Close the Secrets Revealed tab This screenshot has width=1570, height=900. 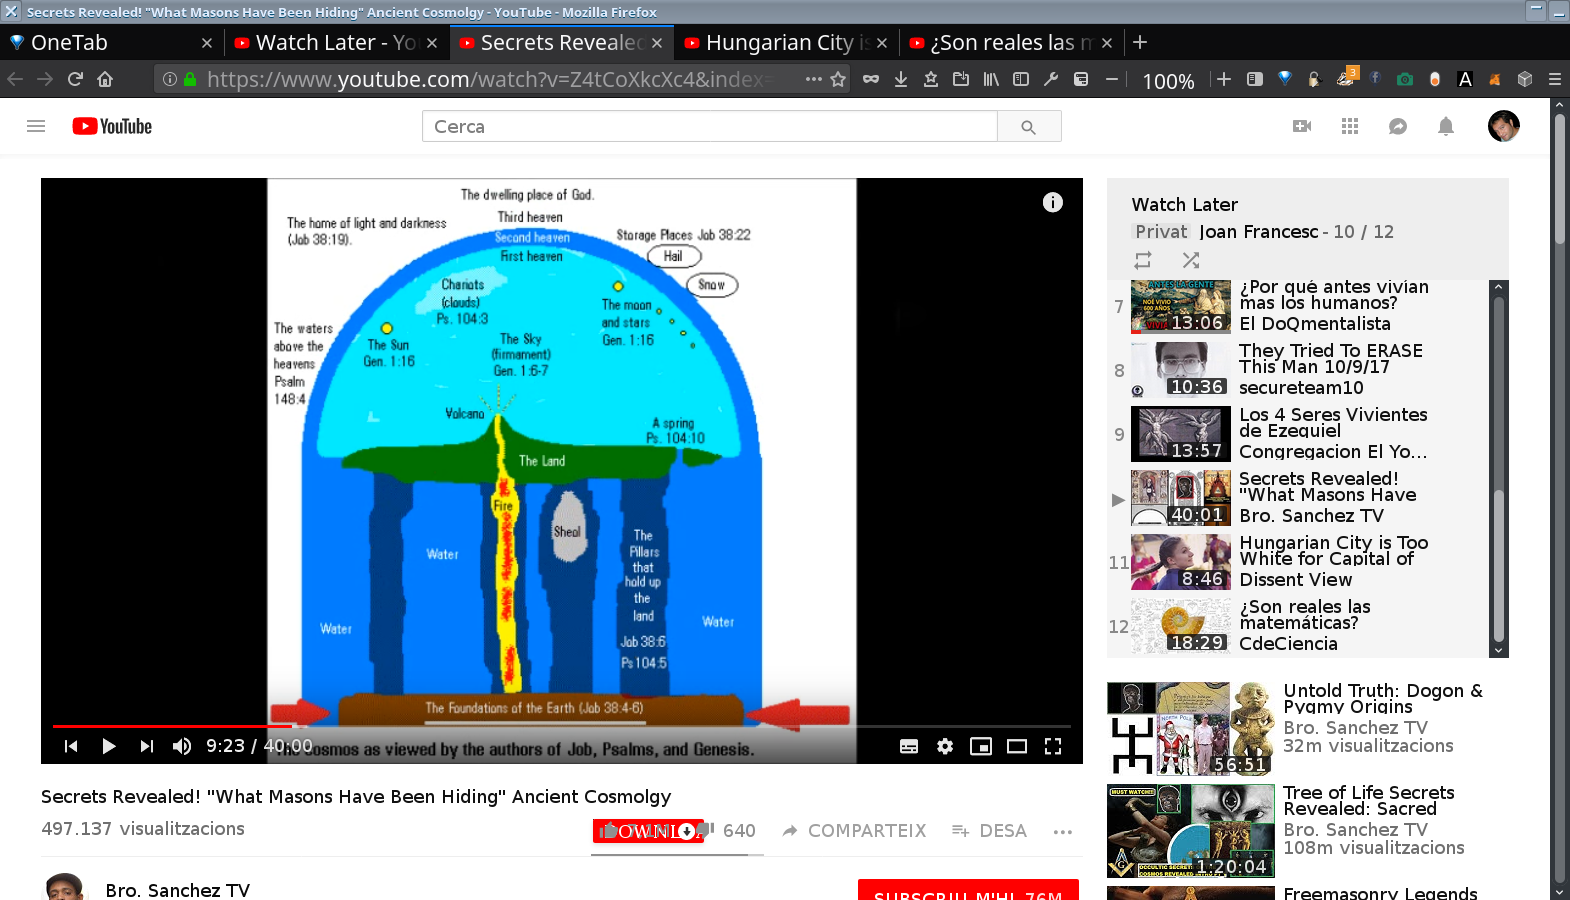pos(657,43)
